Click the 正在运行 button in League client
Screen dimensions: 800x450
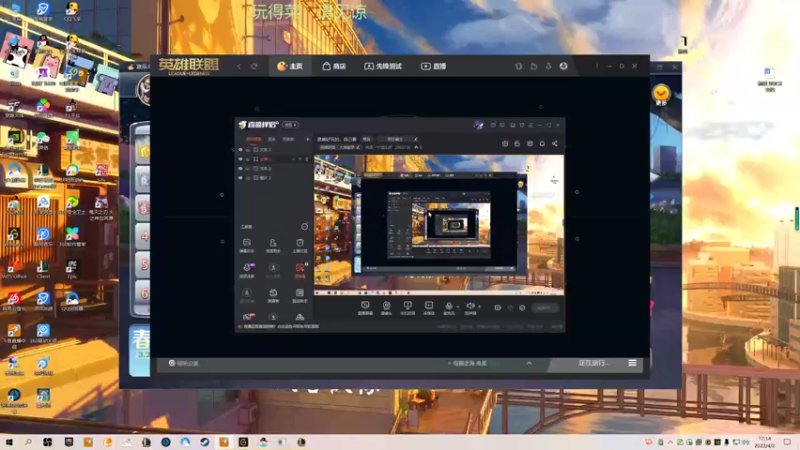(594, 363)
